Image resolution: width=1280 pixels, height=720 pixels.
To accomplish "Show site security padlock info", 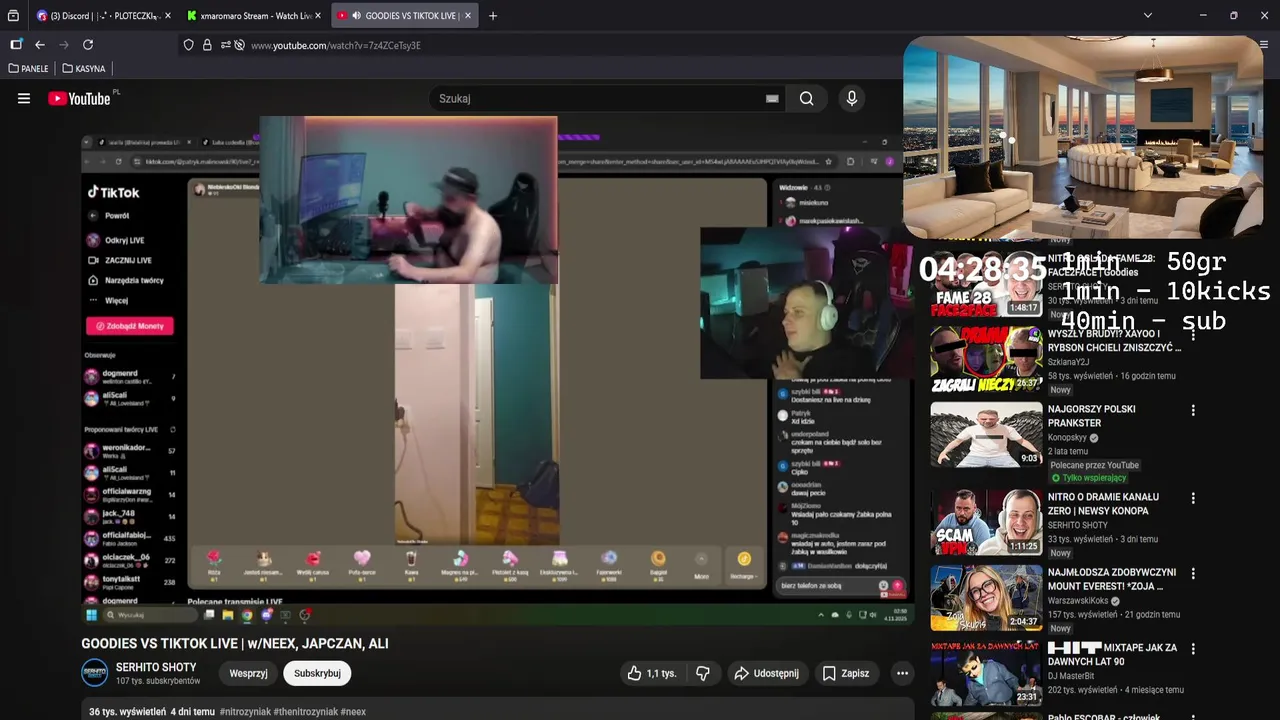I will point(207,45).
